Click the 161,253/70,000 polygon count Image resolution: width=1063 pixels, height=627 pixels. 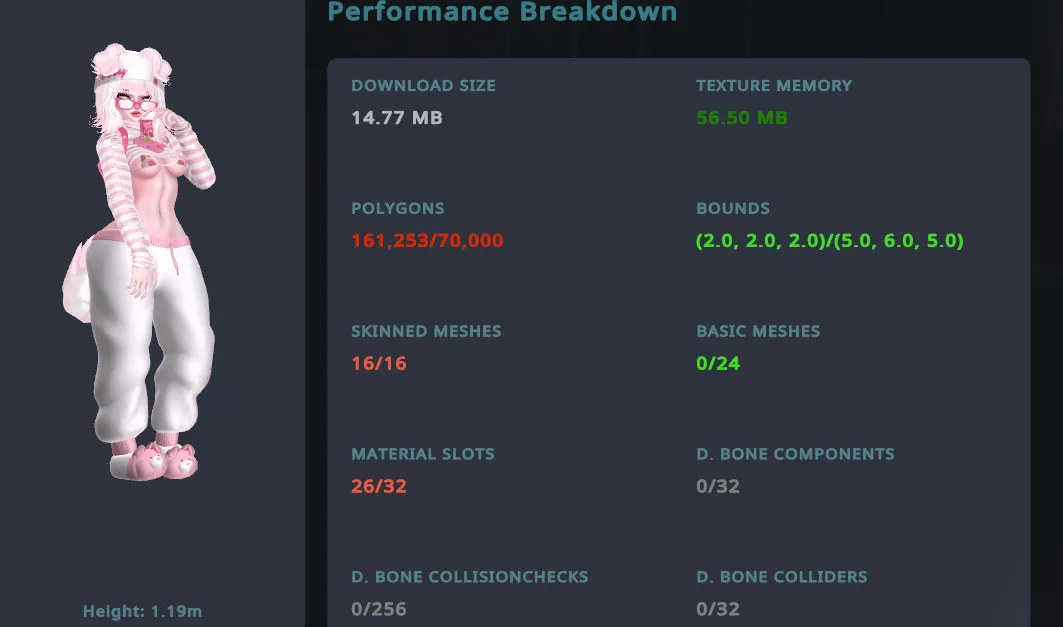pos(427,241)
